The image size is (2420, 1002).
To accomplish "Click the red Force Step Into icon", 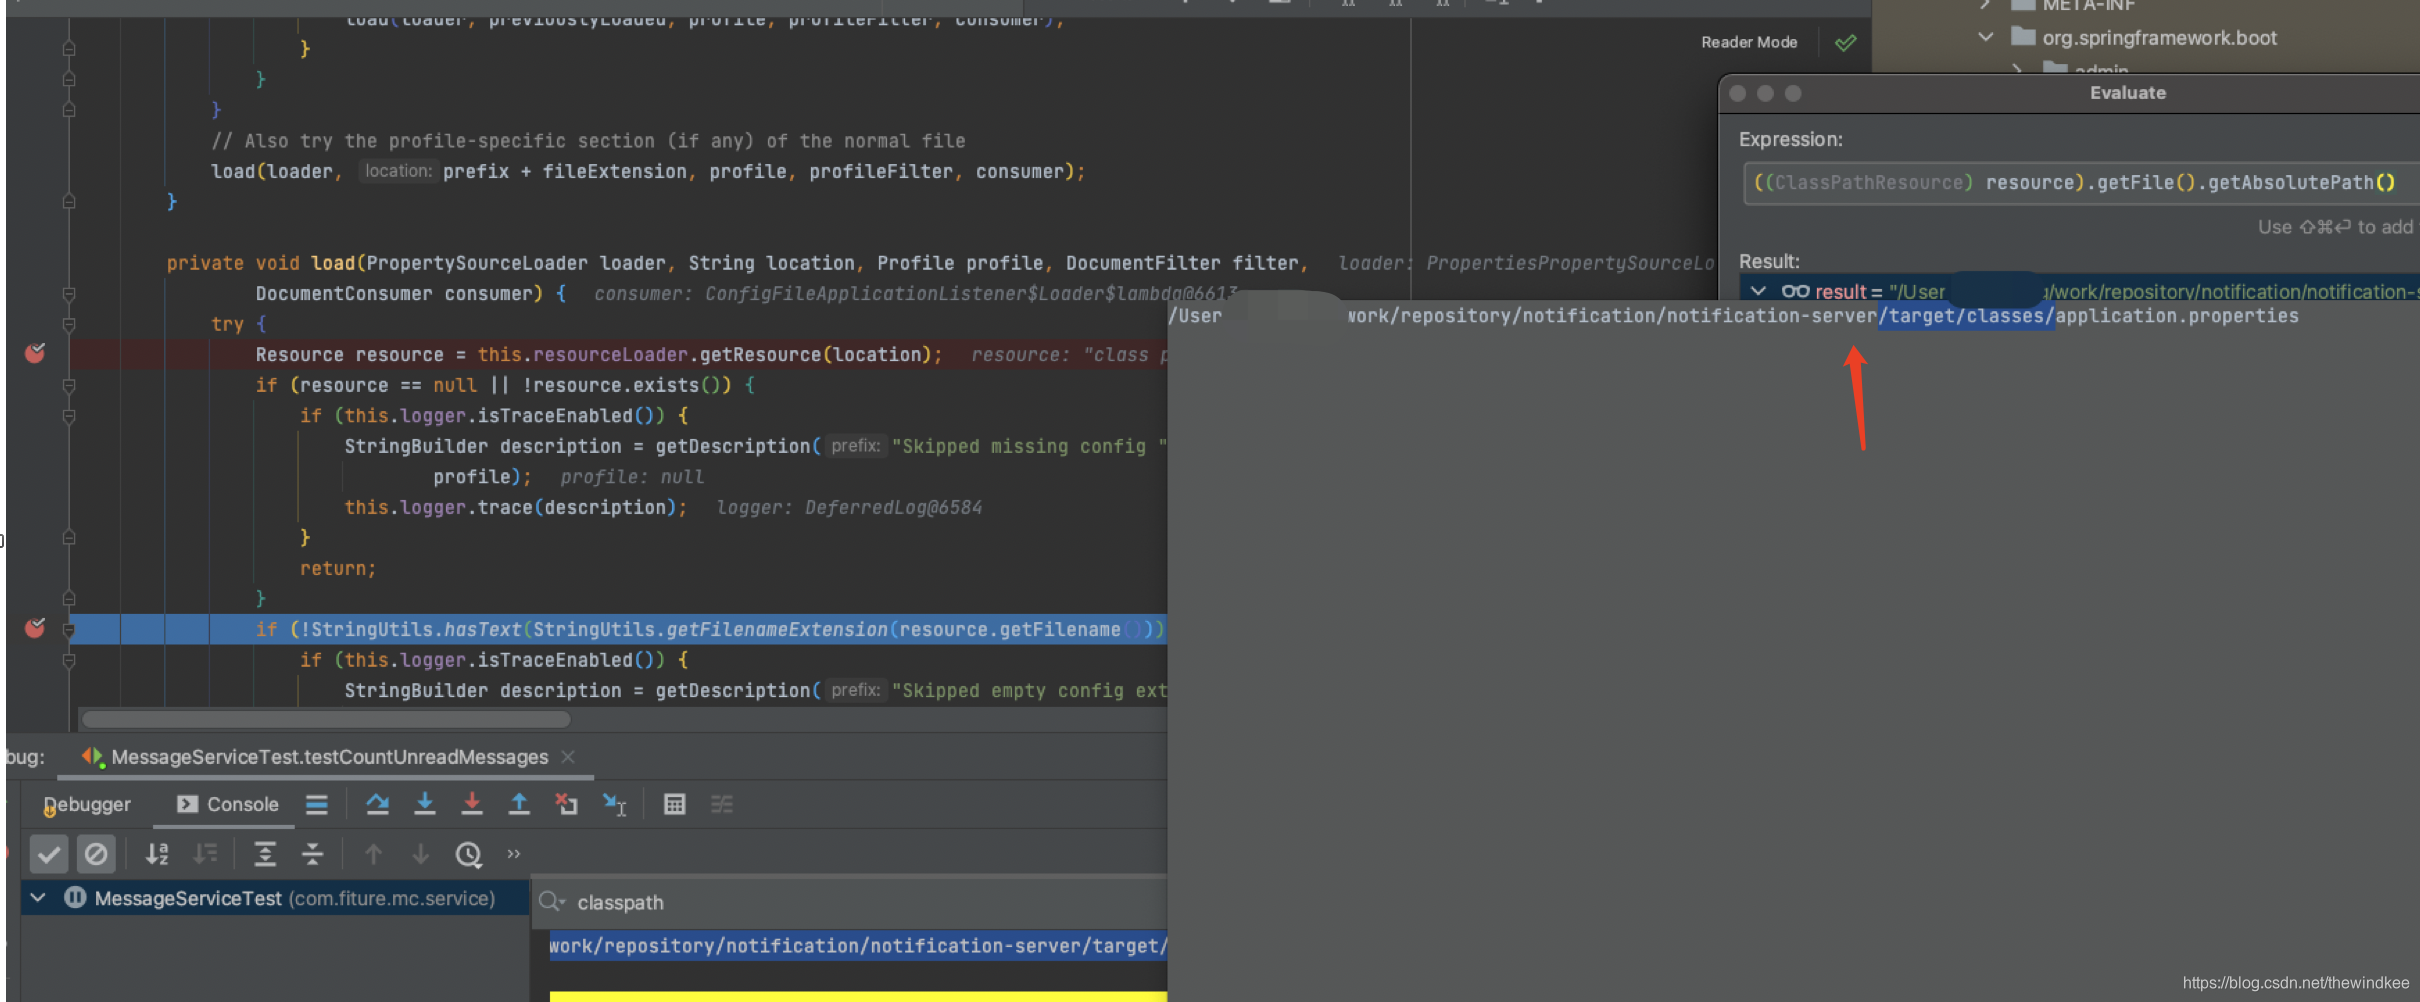I will (472, 804).
